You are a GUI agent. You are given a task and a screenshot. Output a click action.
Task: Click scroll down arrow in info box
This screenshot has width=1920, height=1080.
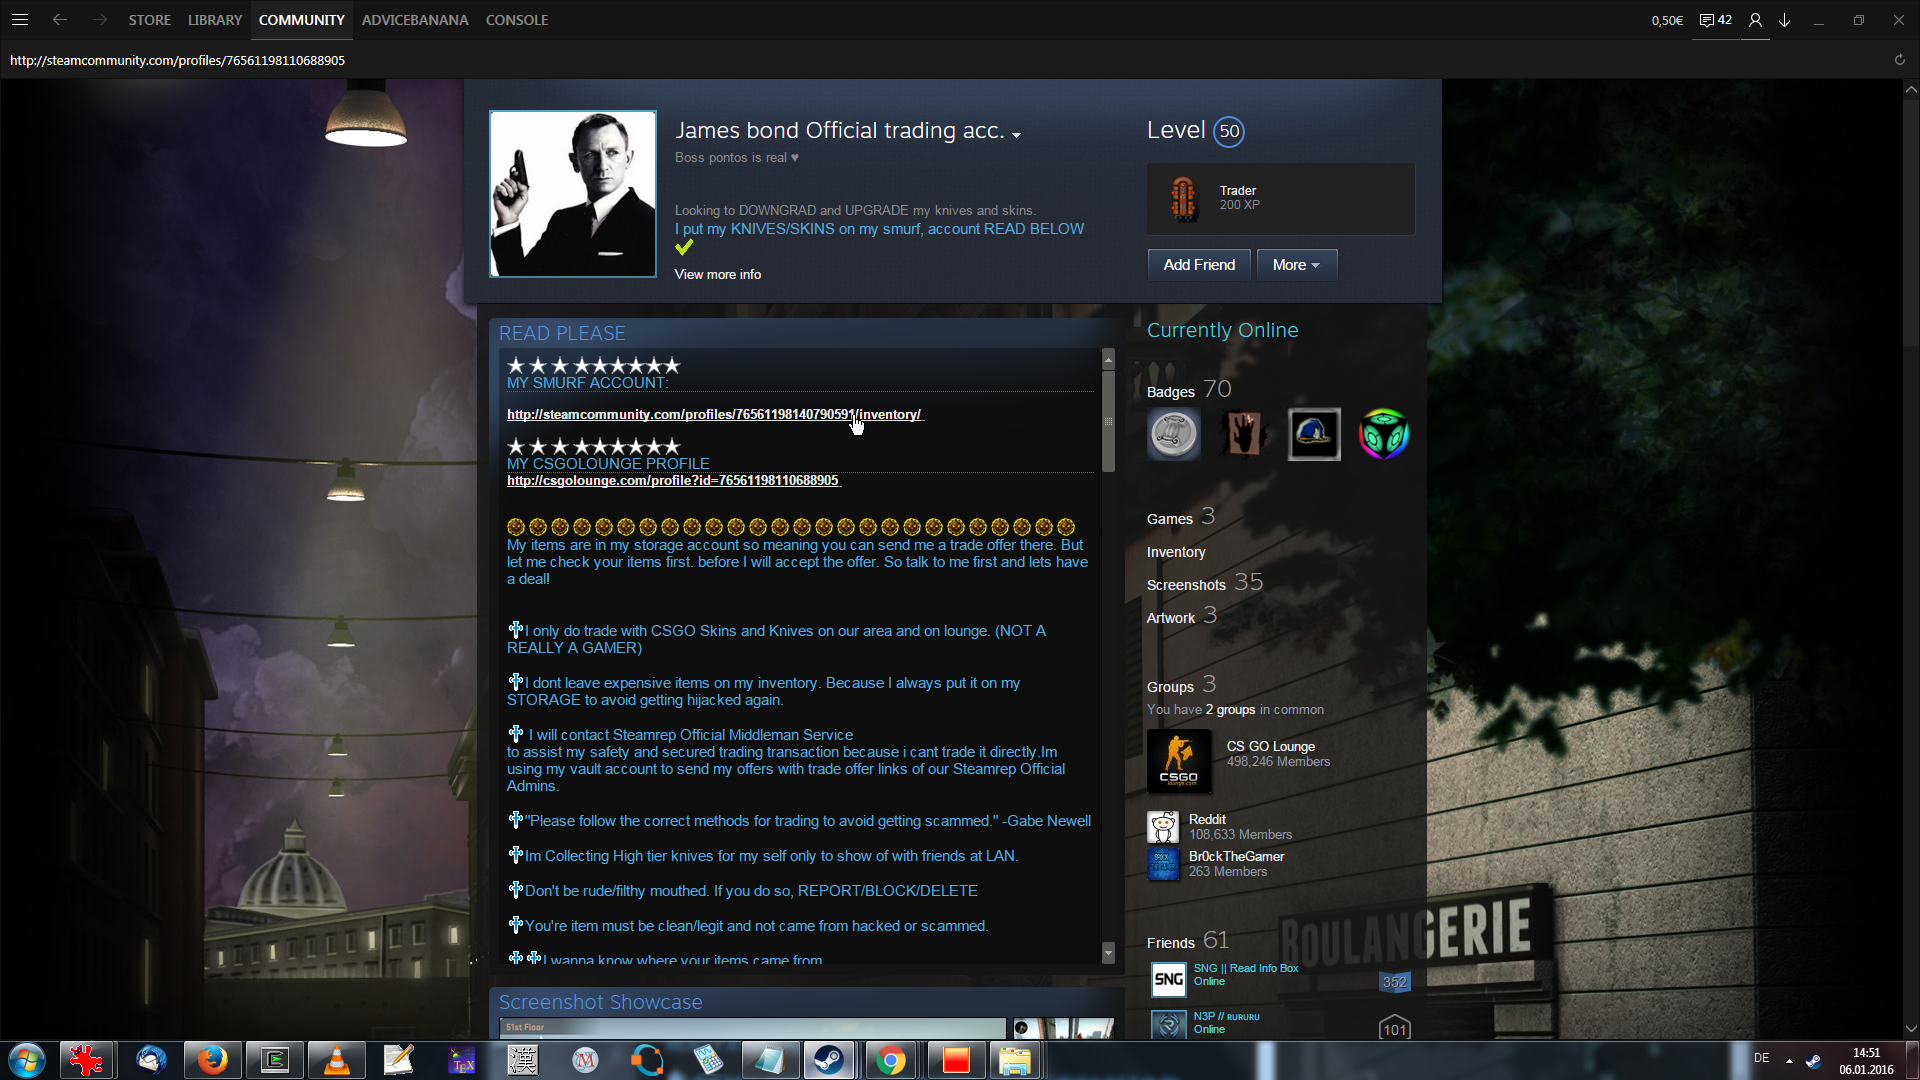[x=1108, y=952]
